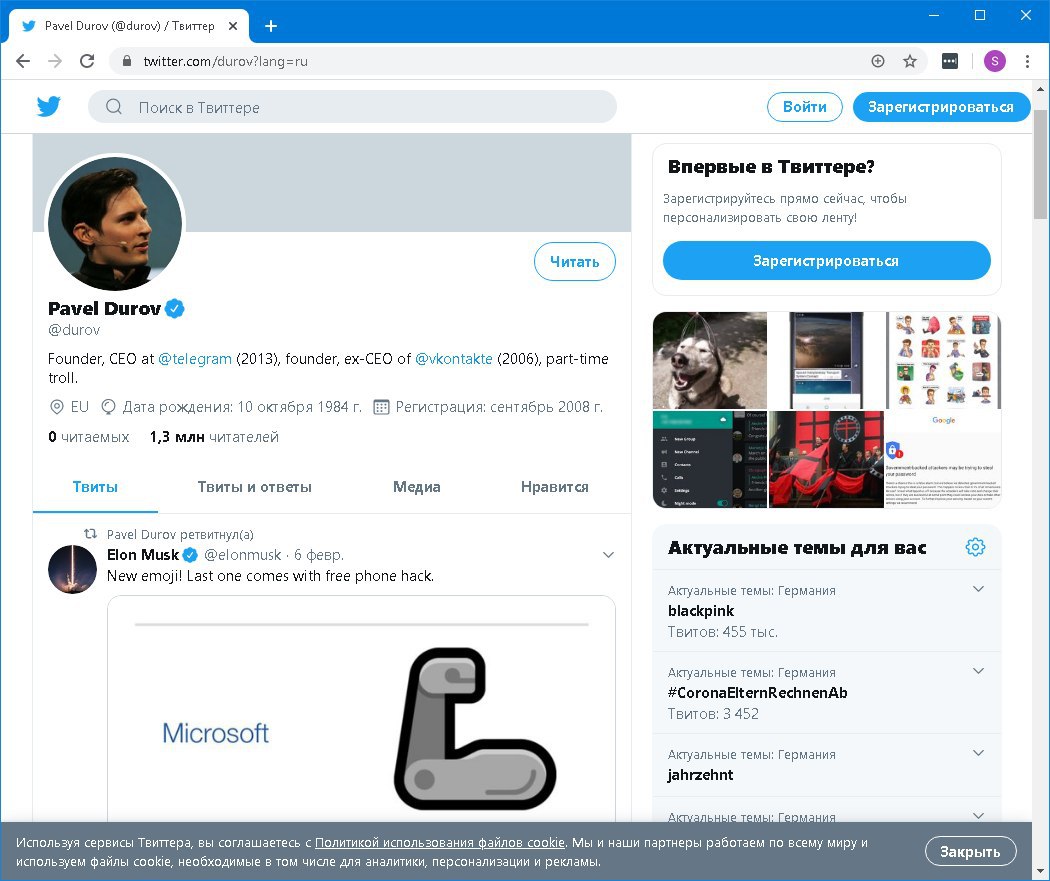This screenshot has height=881, width=1050.
Task: Click the @durov handle text
Action: coord(74,330)
